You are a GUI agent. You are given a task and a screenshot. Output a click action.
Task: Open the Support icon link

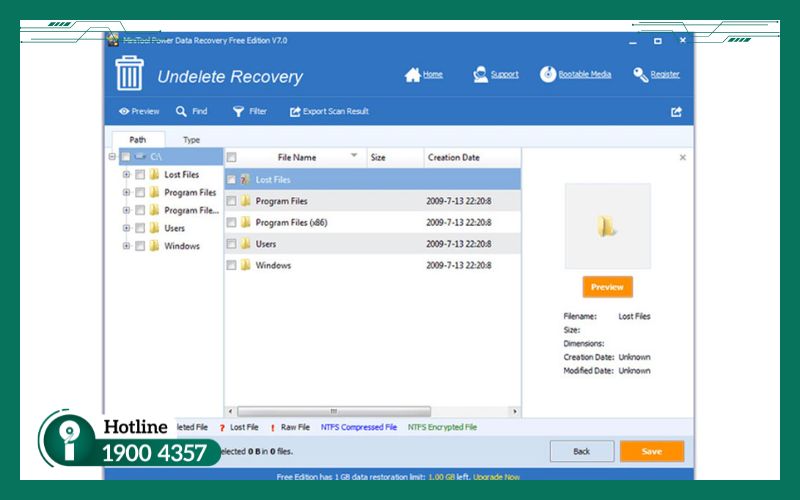pyautogui.click(x=481, y=75)
